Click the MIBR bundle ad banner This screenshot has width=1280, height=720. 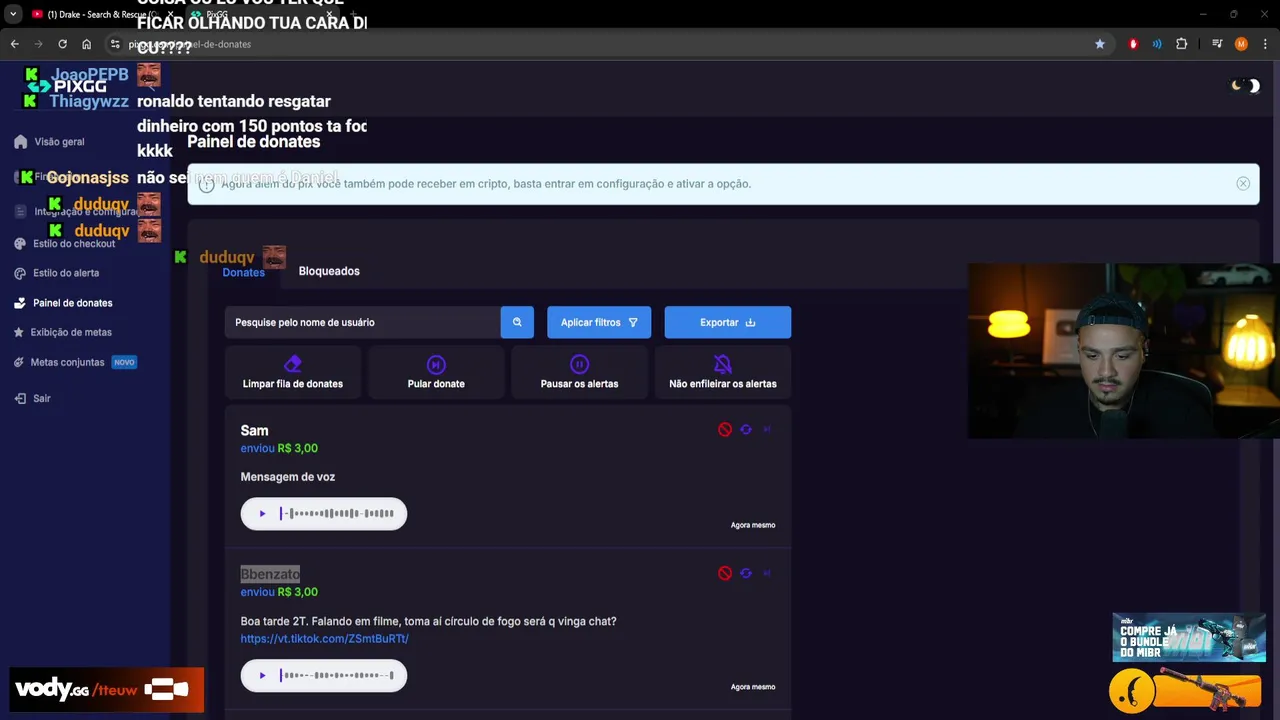[1189, 637]
